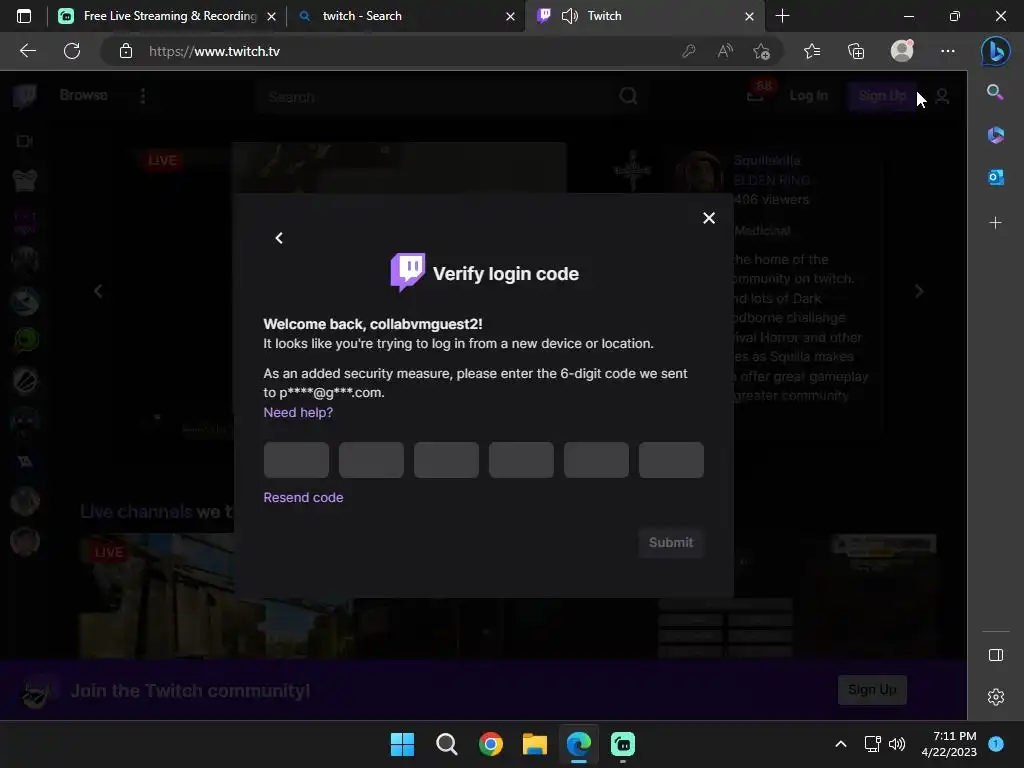Viewport: 1024px width, 768px height.
Task: Click the Twitch home logo
Action: coord(25,96)
